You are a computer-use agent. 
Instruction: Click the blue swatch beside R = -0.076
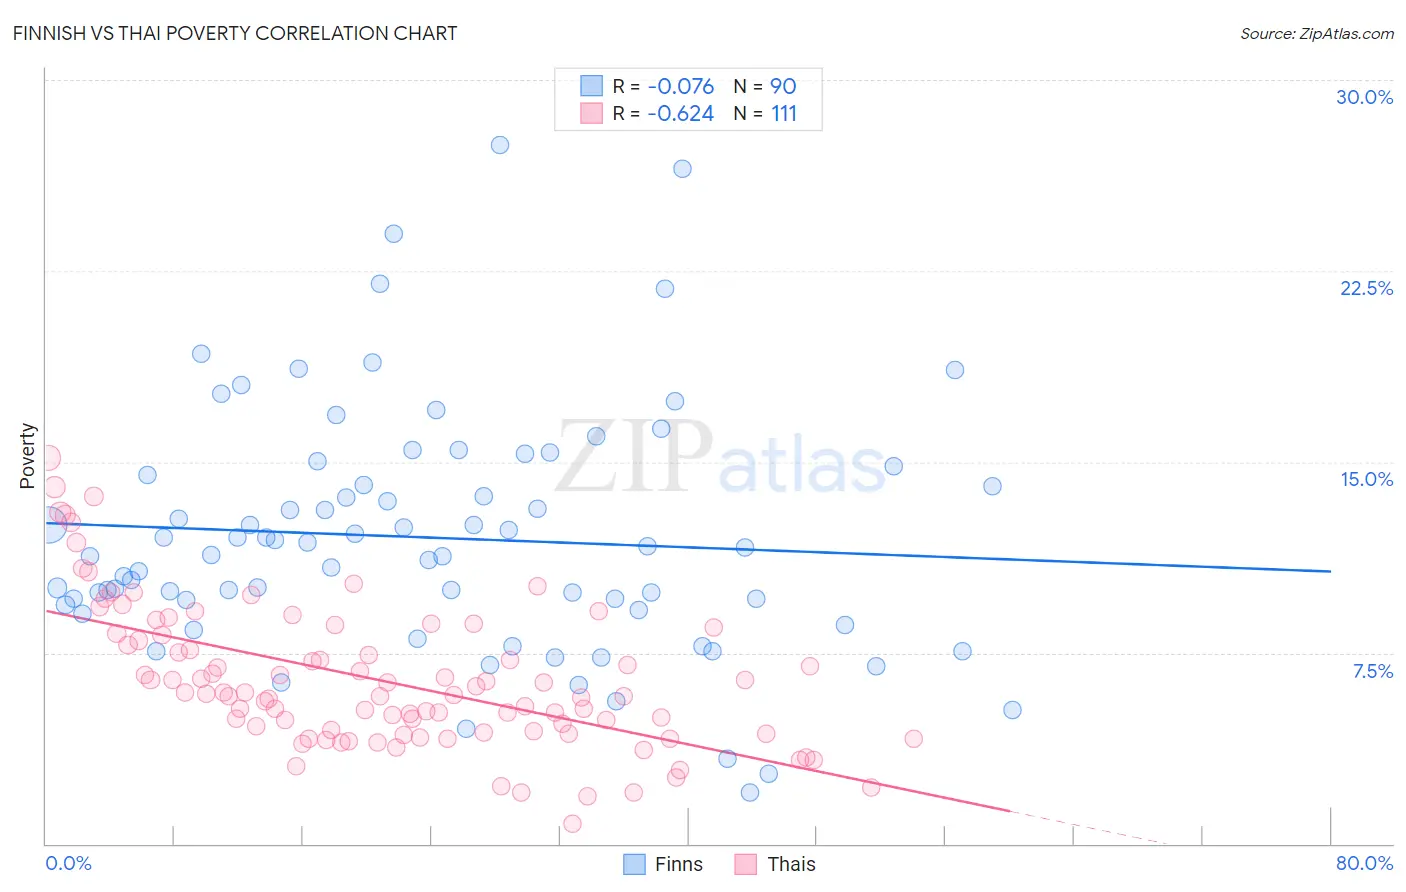pyautogui.click(x=592, y=86)
